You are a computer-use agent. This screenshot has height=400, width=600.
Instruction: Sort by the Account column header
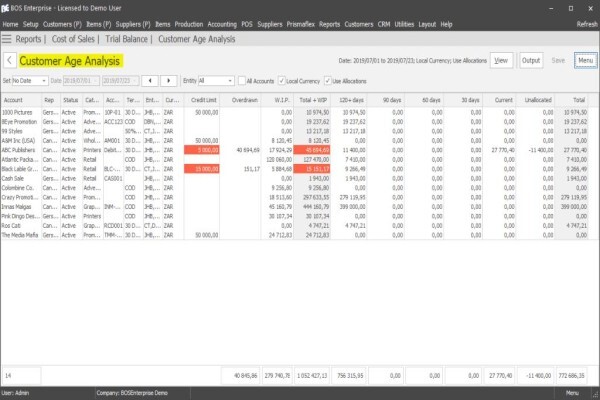[x=21, y=100]
